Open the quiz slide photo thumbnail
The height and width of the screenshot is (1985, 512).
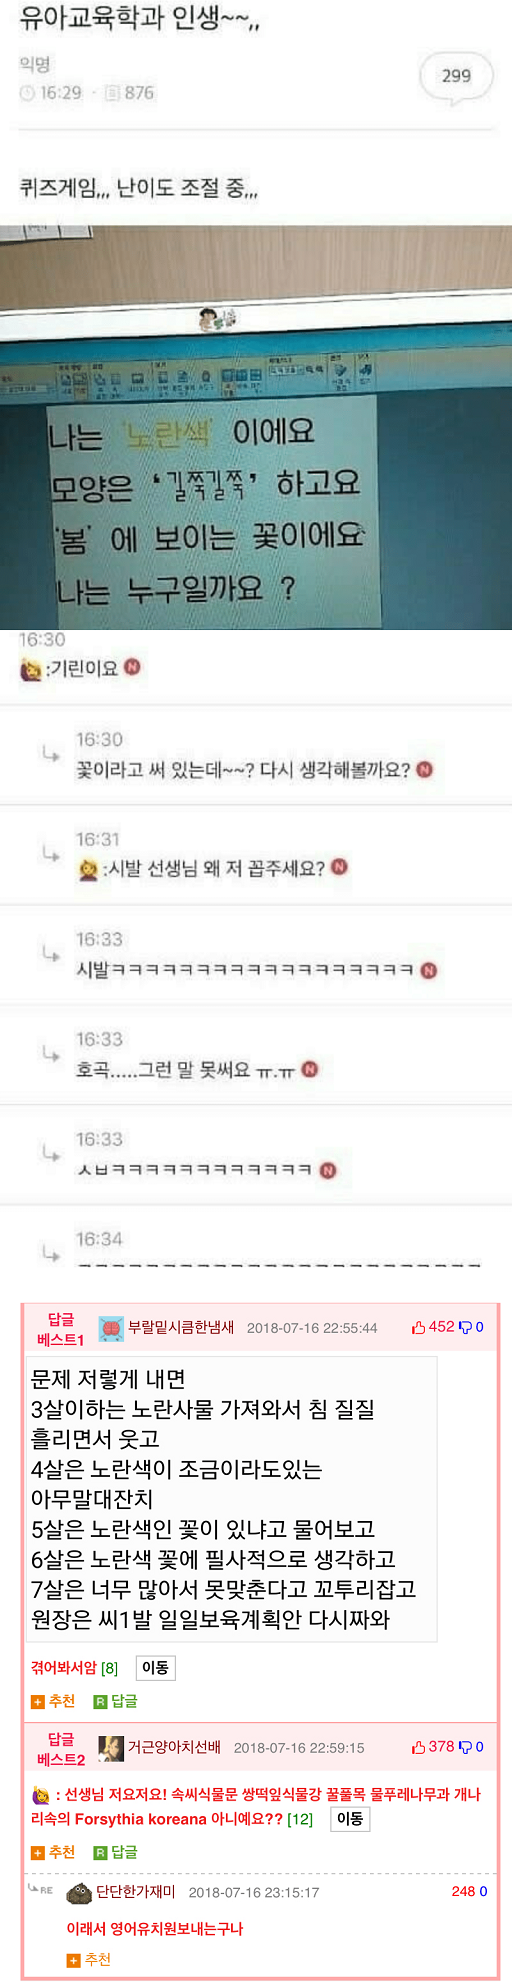(x=256, y=427)
